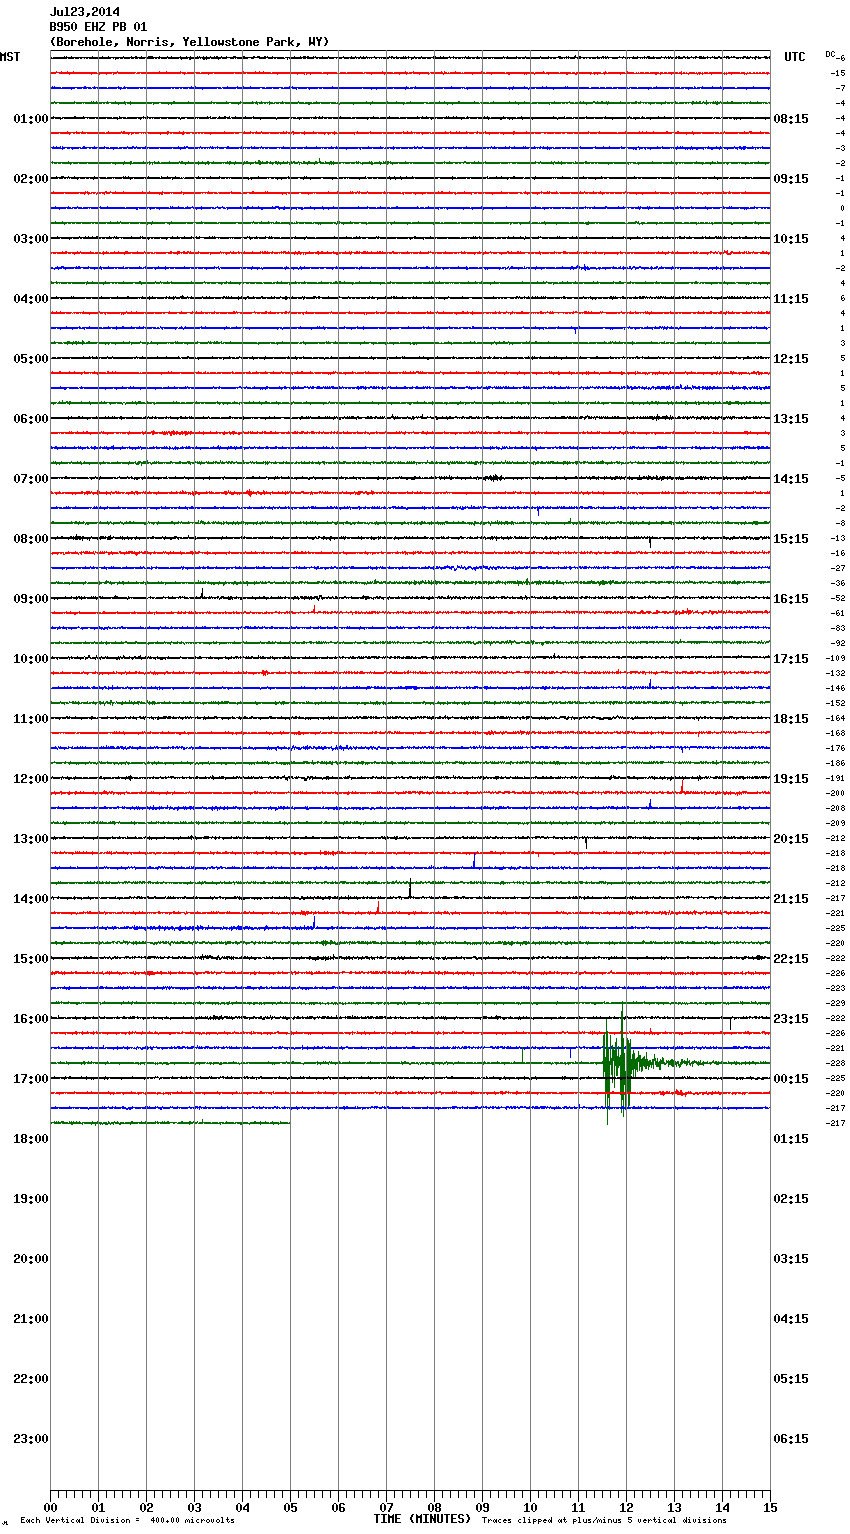Select the 07:00 MST hour label
850x1534 pixels.
[31, 479]
